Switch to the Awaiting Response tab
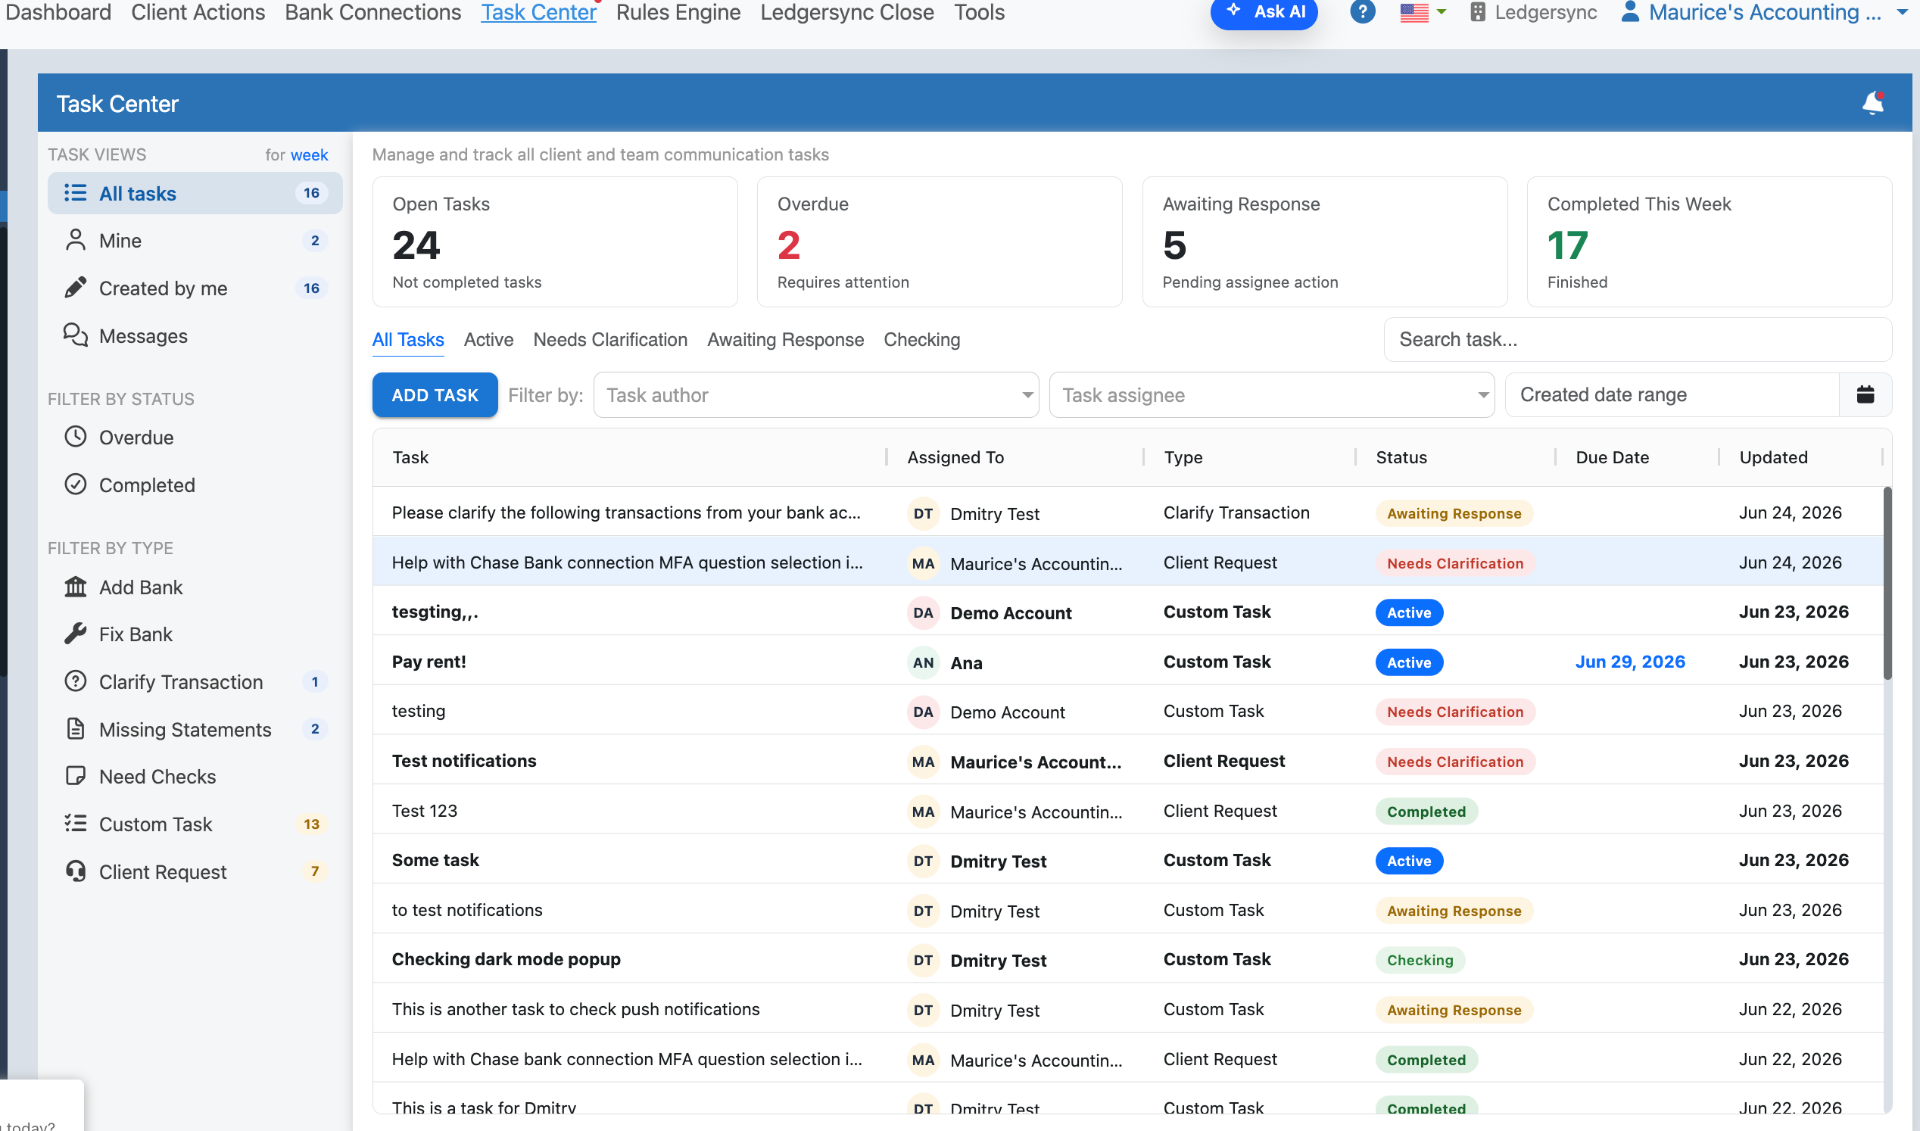The width and height of the screenshot is (1920, 1131). (x=785, y=340)
